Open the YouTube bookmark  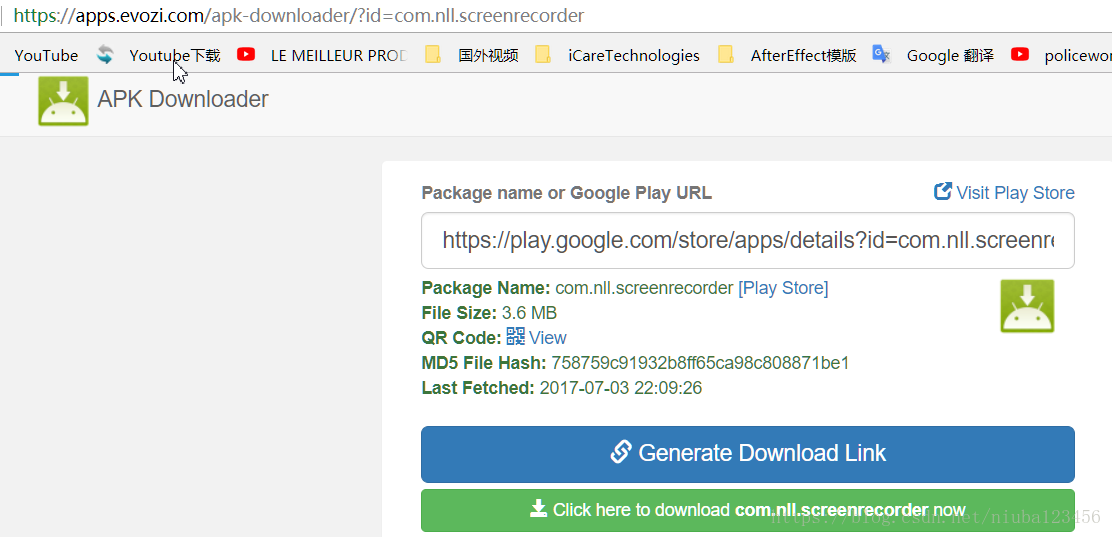(x=46, y=55)
